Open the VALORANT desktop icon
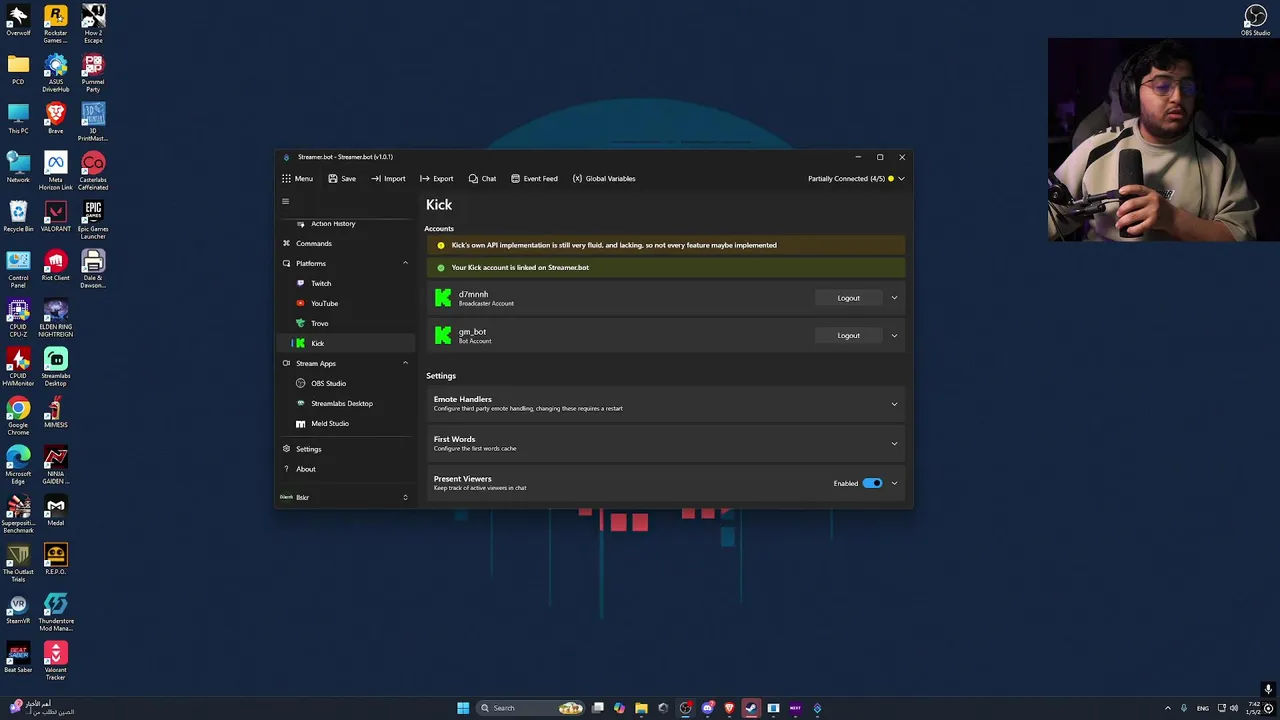 point(56,216)
